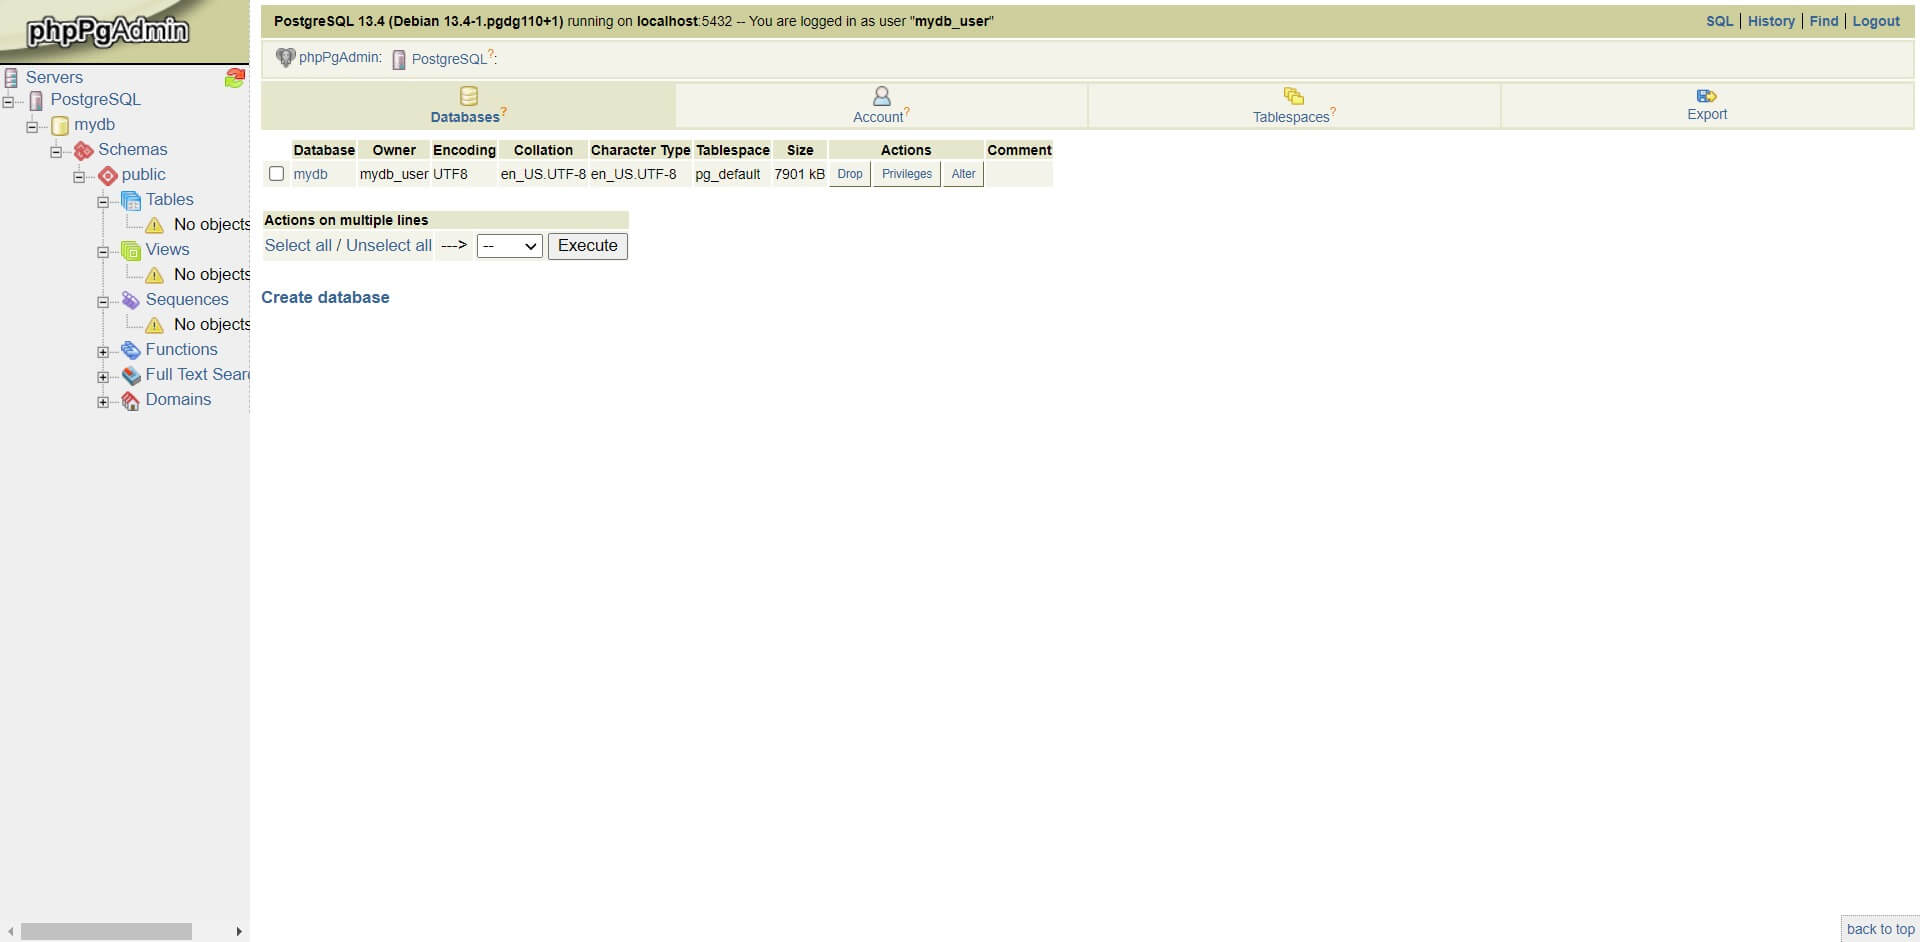Expand the Functions tree node

tap(103, 352)
